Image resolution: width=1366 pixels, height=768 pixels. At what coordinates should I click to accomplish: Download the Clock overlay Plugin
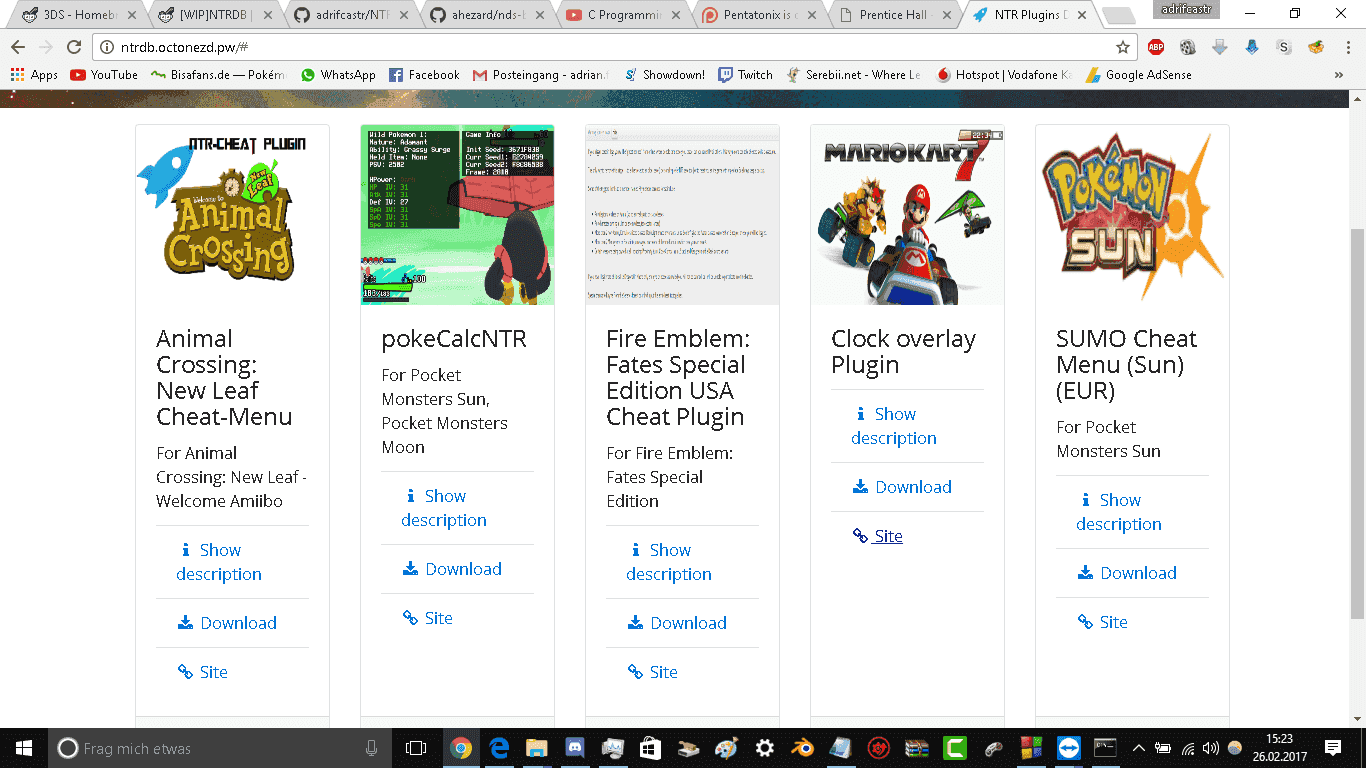pyautogui.click(x=902, y=487)
